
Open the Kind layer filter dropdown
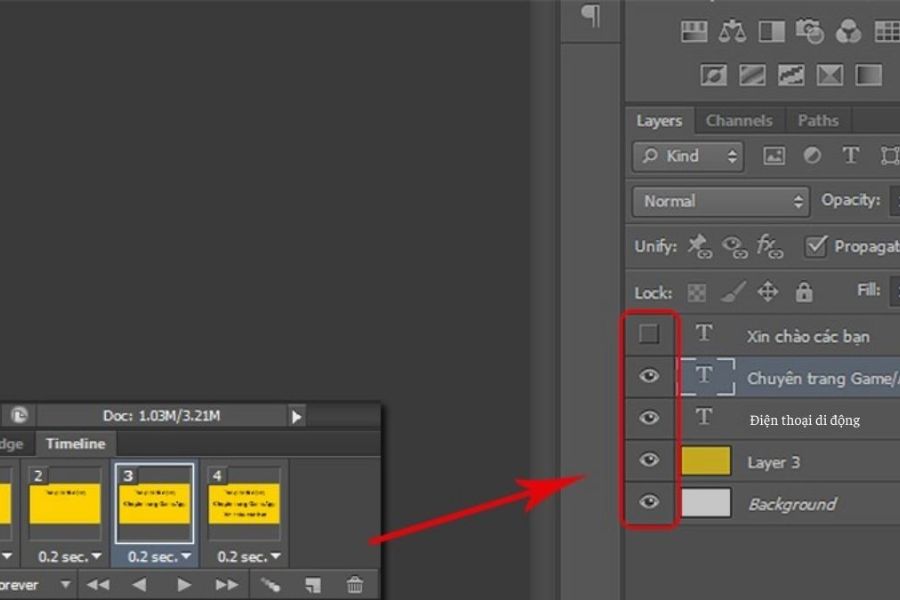[x=689, y=156]
